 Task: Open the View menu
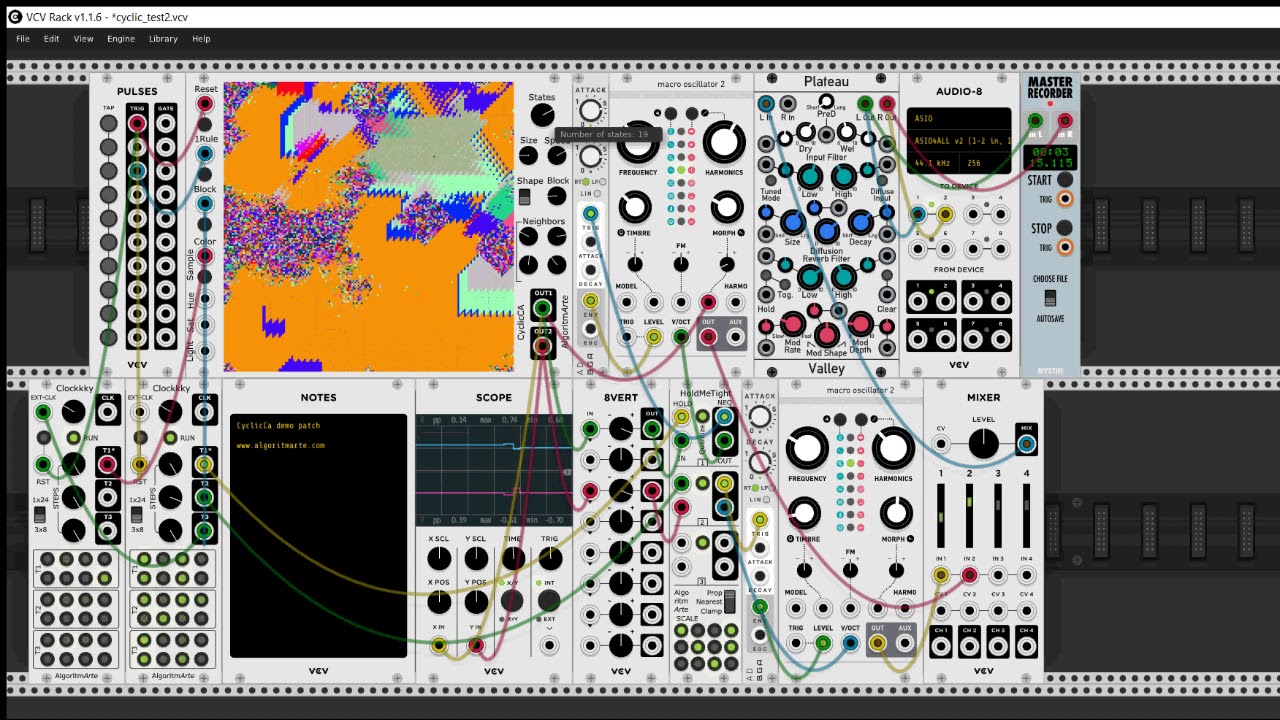[x=83, y=39]
